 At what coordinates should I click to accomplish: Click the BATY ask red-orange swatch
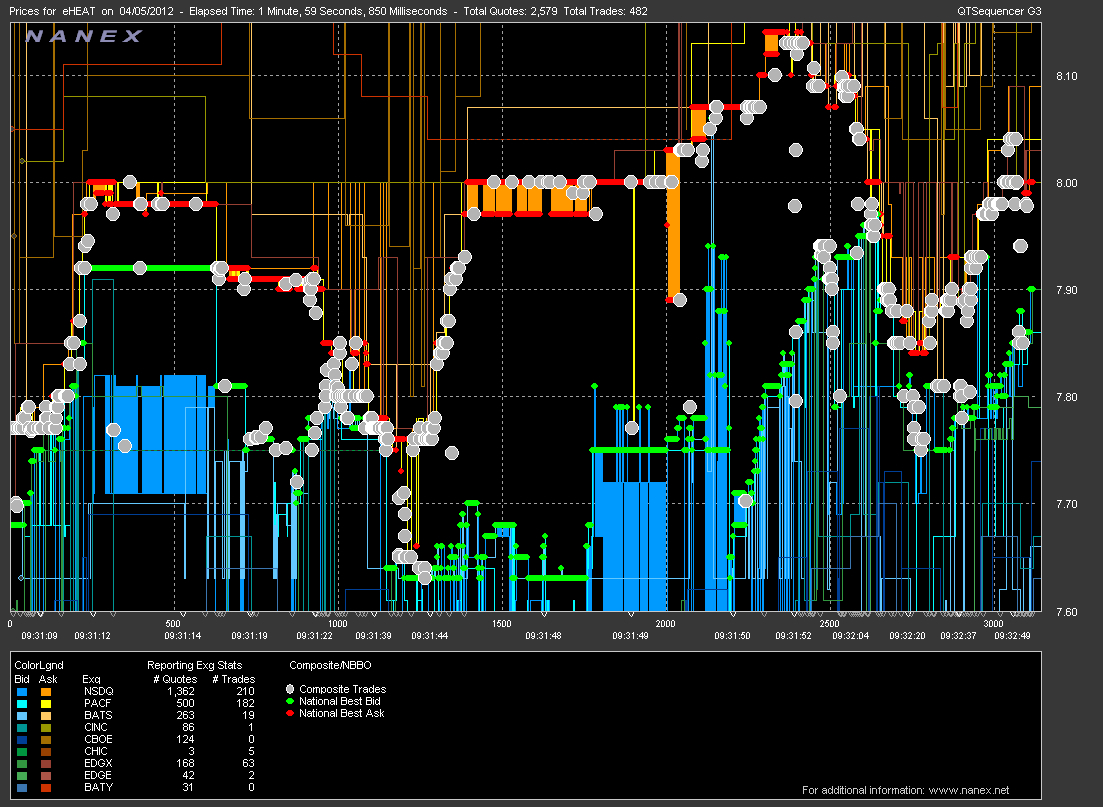tap(45, 787)
